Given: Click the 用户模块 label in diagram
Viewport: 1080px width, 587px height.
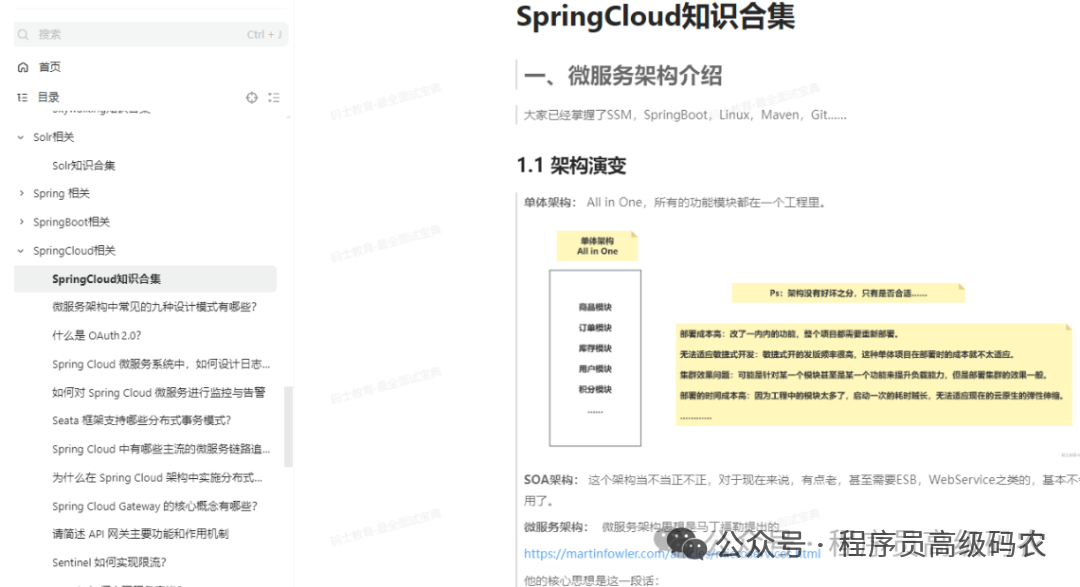Looking at the screenshot, I should [595, 369].
